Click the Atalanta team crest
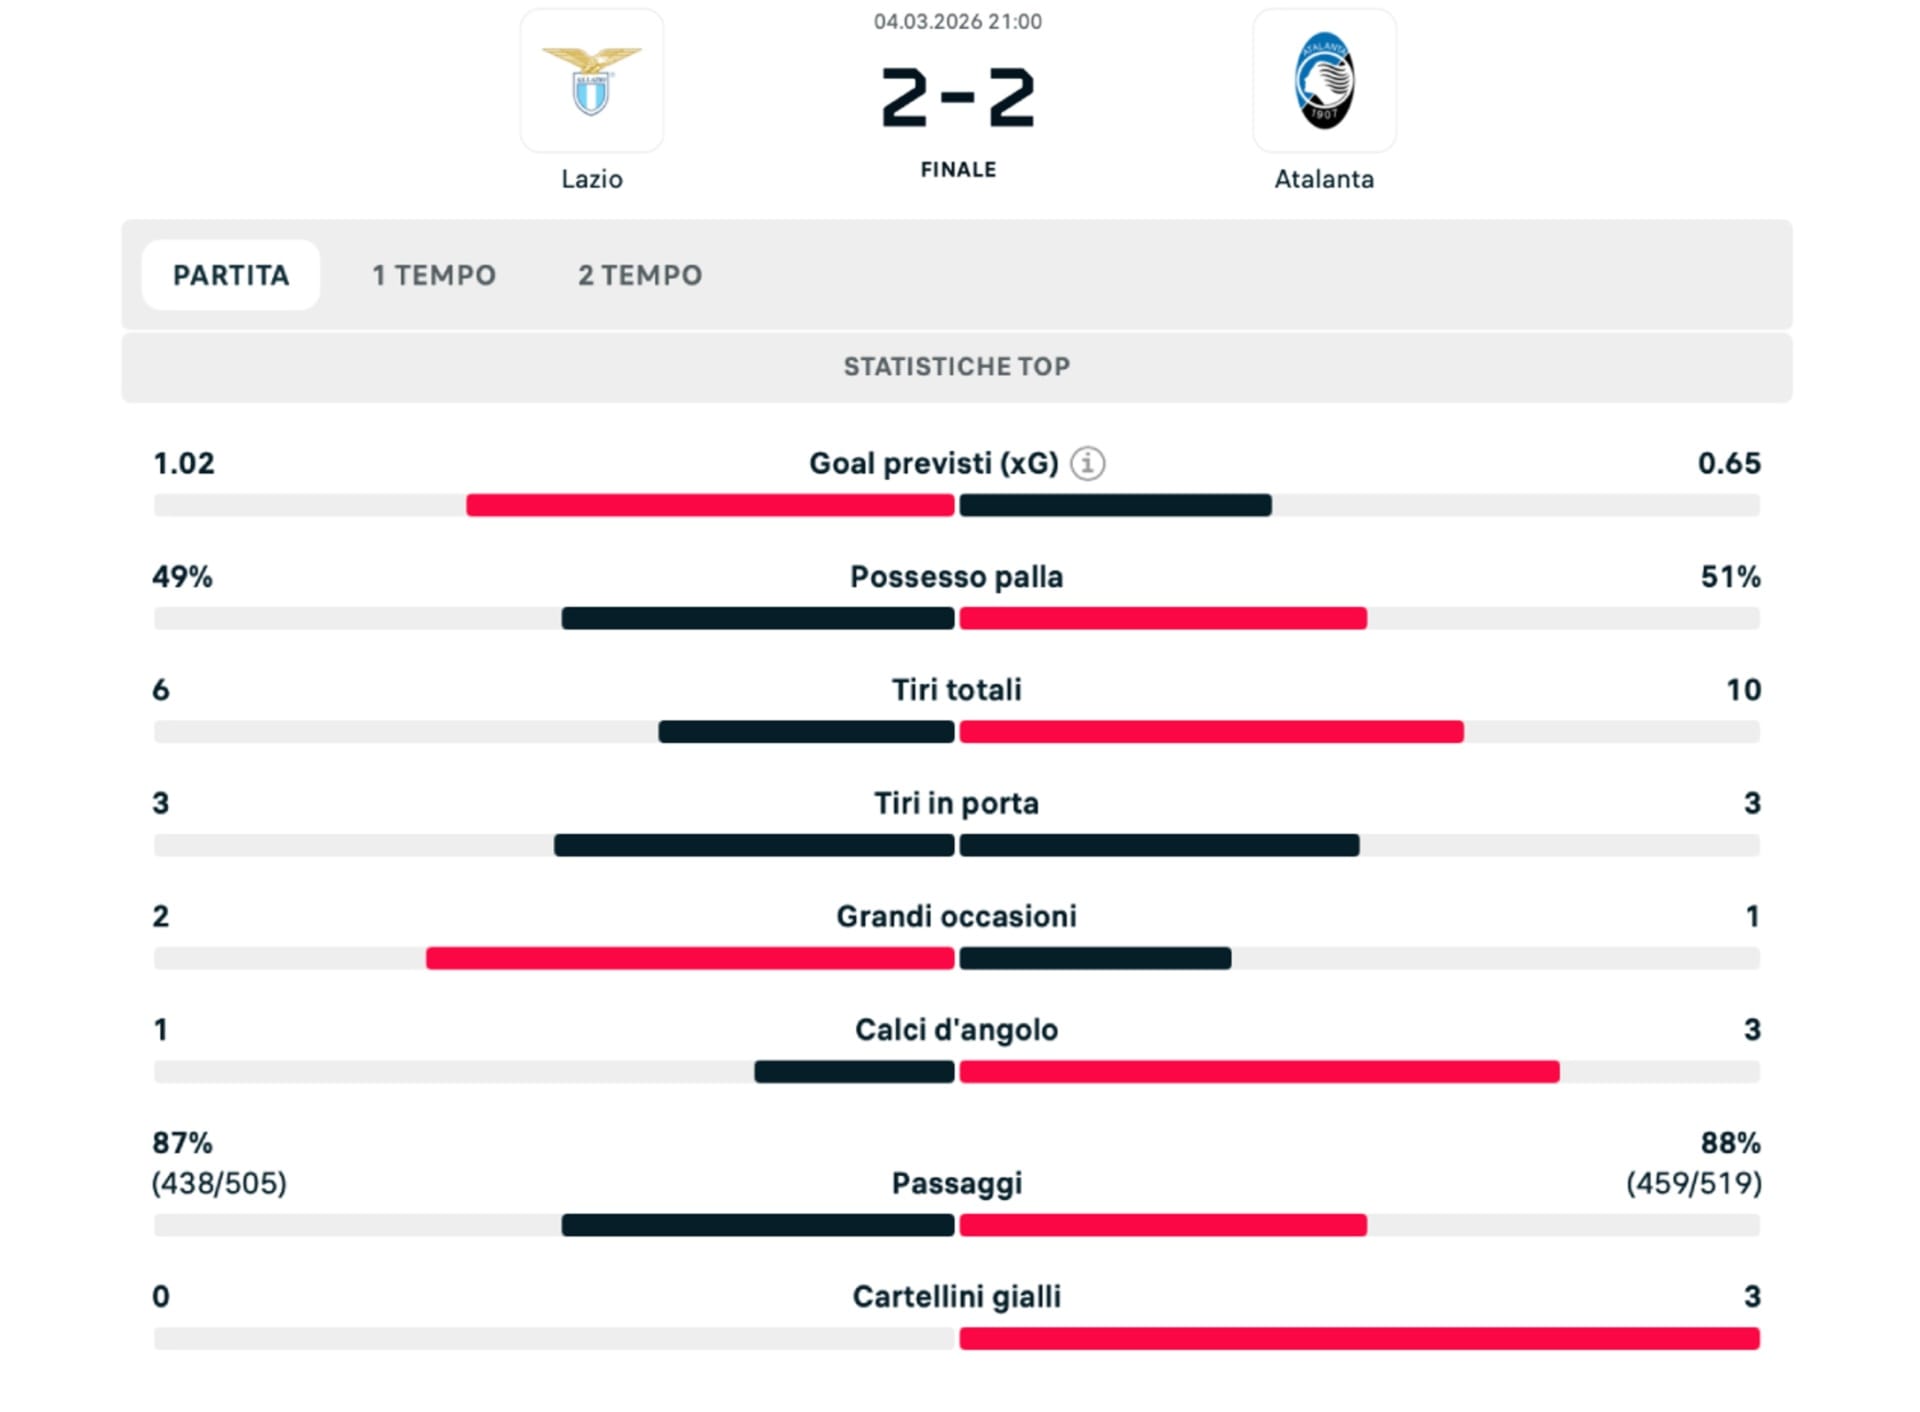This screenshot has height=1412, width=1920. [x=1324, y=81]
